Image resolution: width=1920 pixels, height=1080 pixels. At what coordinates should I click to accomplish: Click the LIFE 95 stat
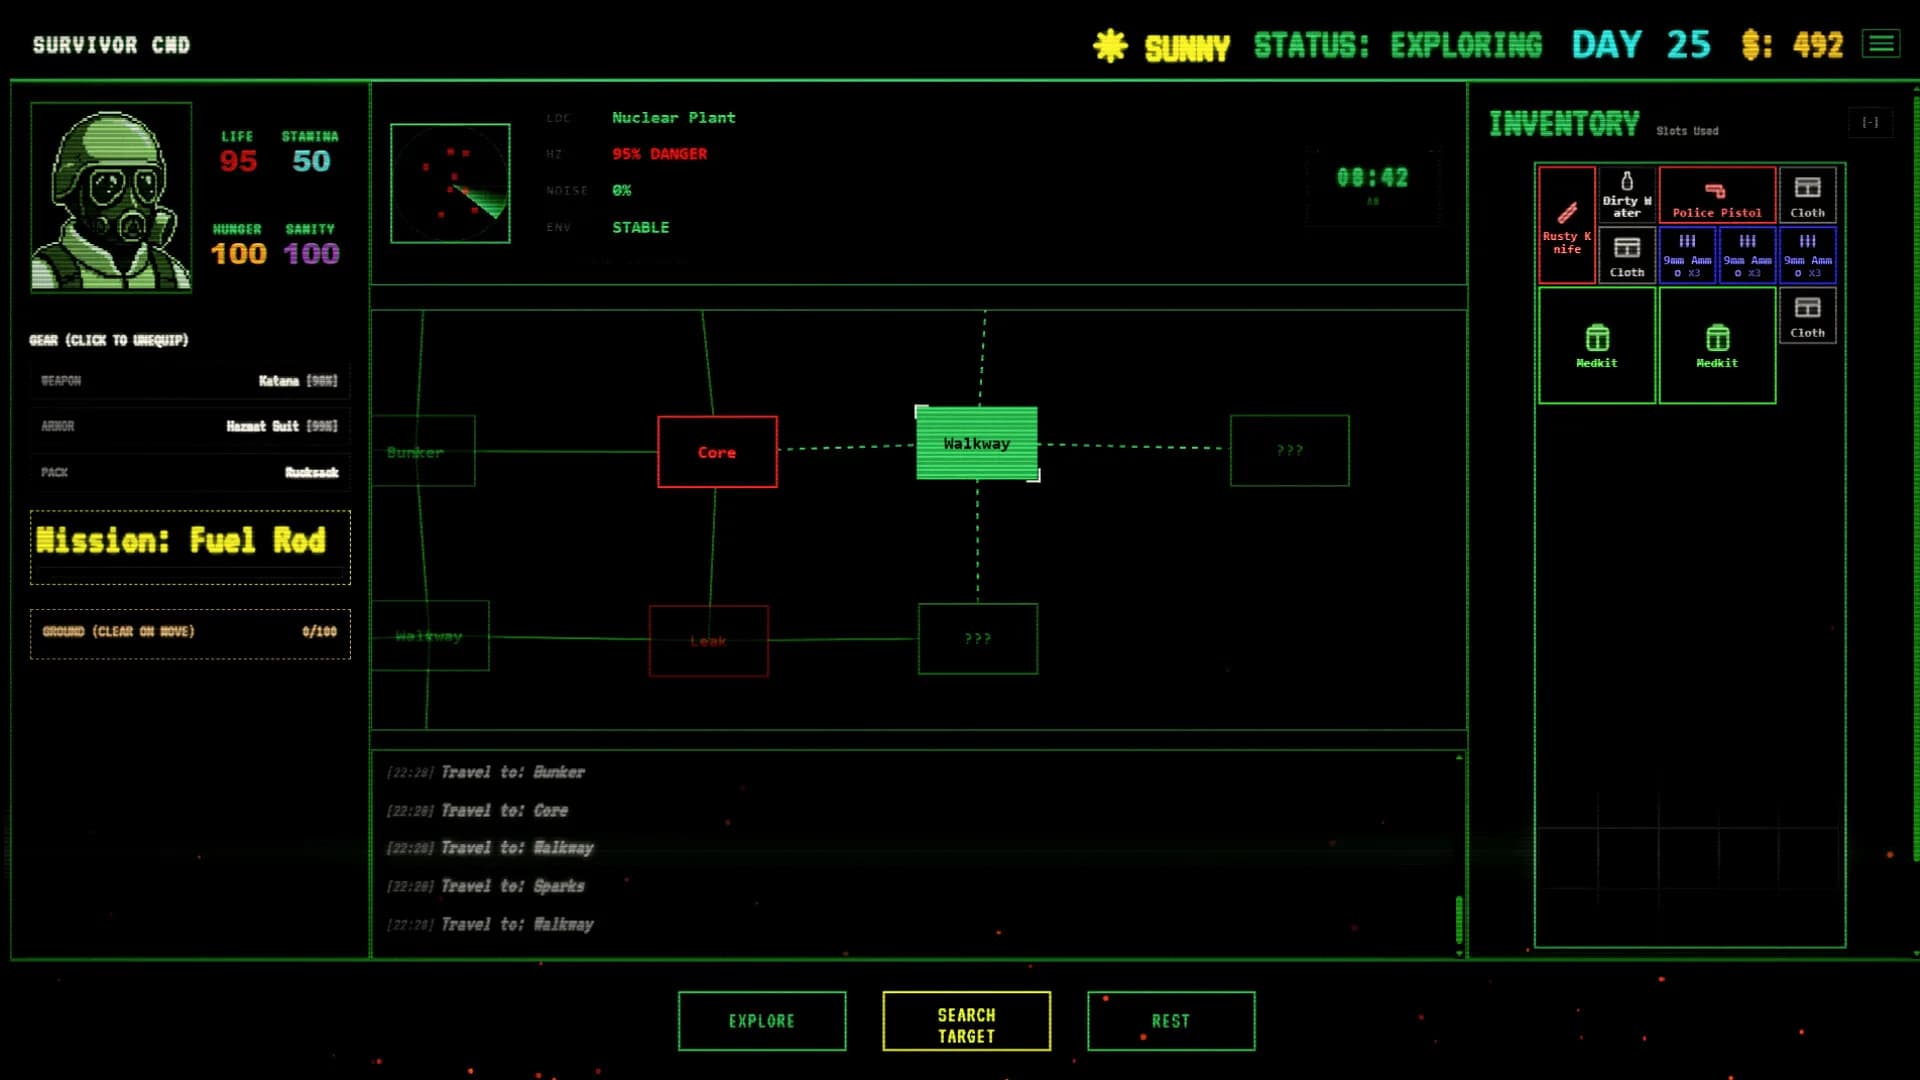coord(238,152)
